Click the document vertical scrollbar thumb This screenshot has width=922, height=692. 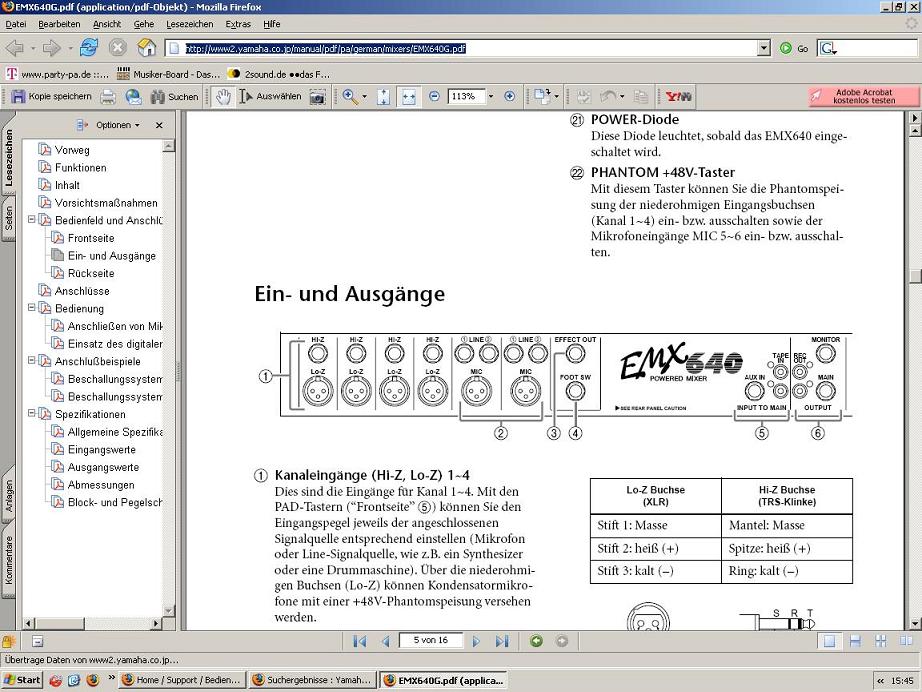pyautogui.click(x=915, y=276)
